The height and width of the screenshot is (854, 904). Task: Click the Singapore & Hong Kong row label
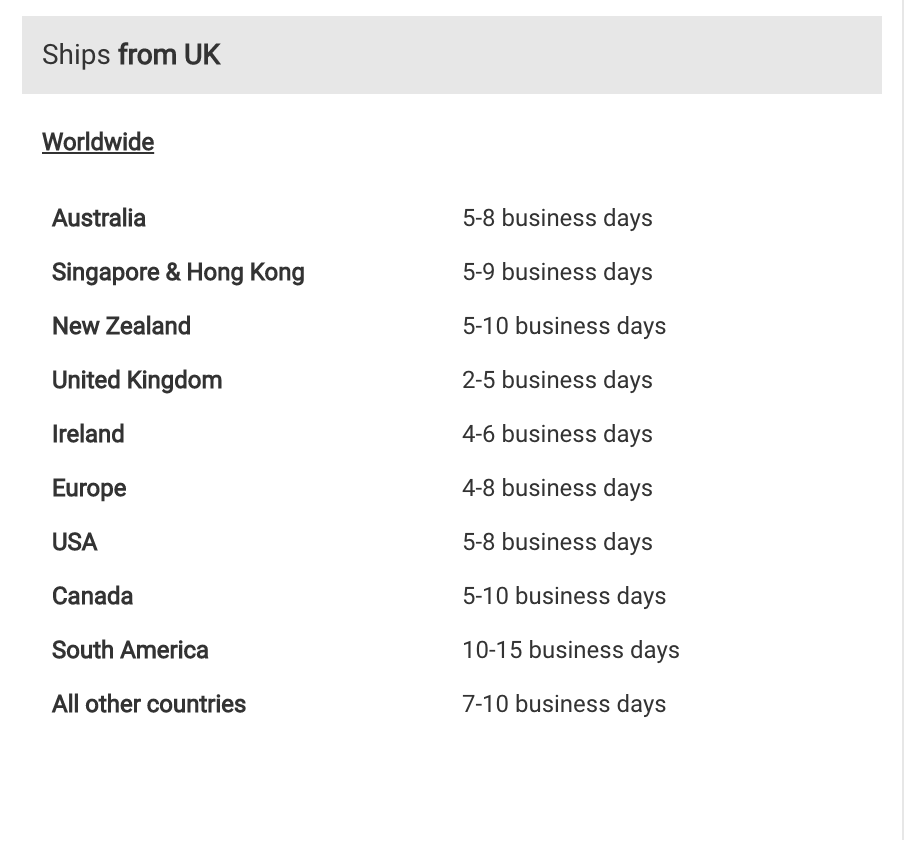[x=178, y=272]
